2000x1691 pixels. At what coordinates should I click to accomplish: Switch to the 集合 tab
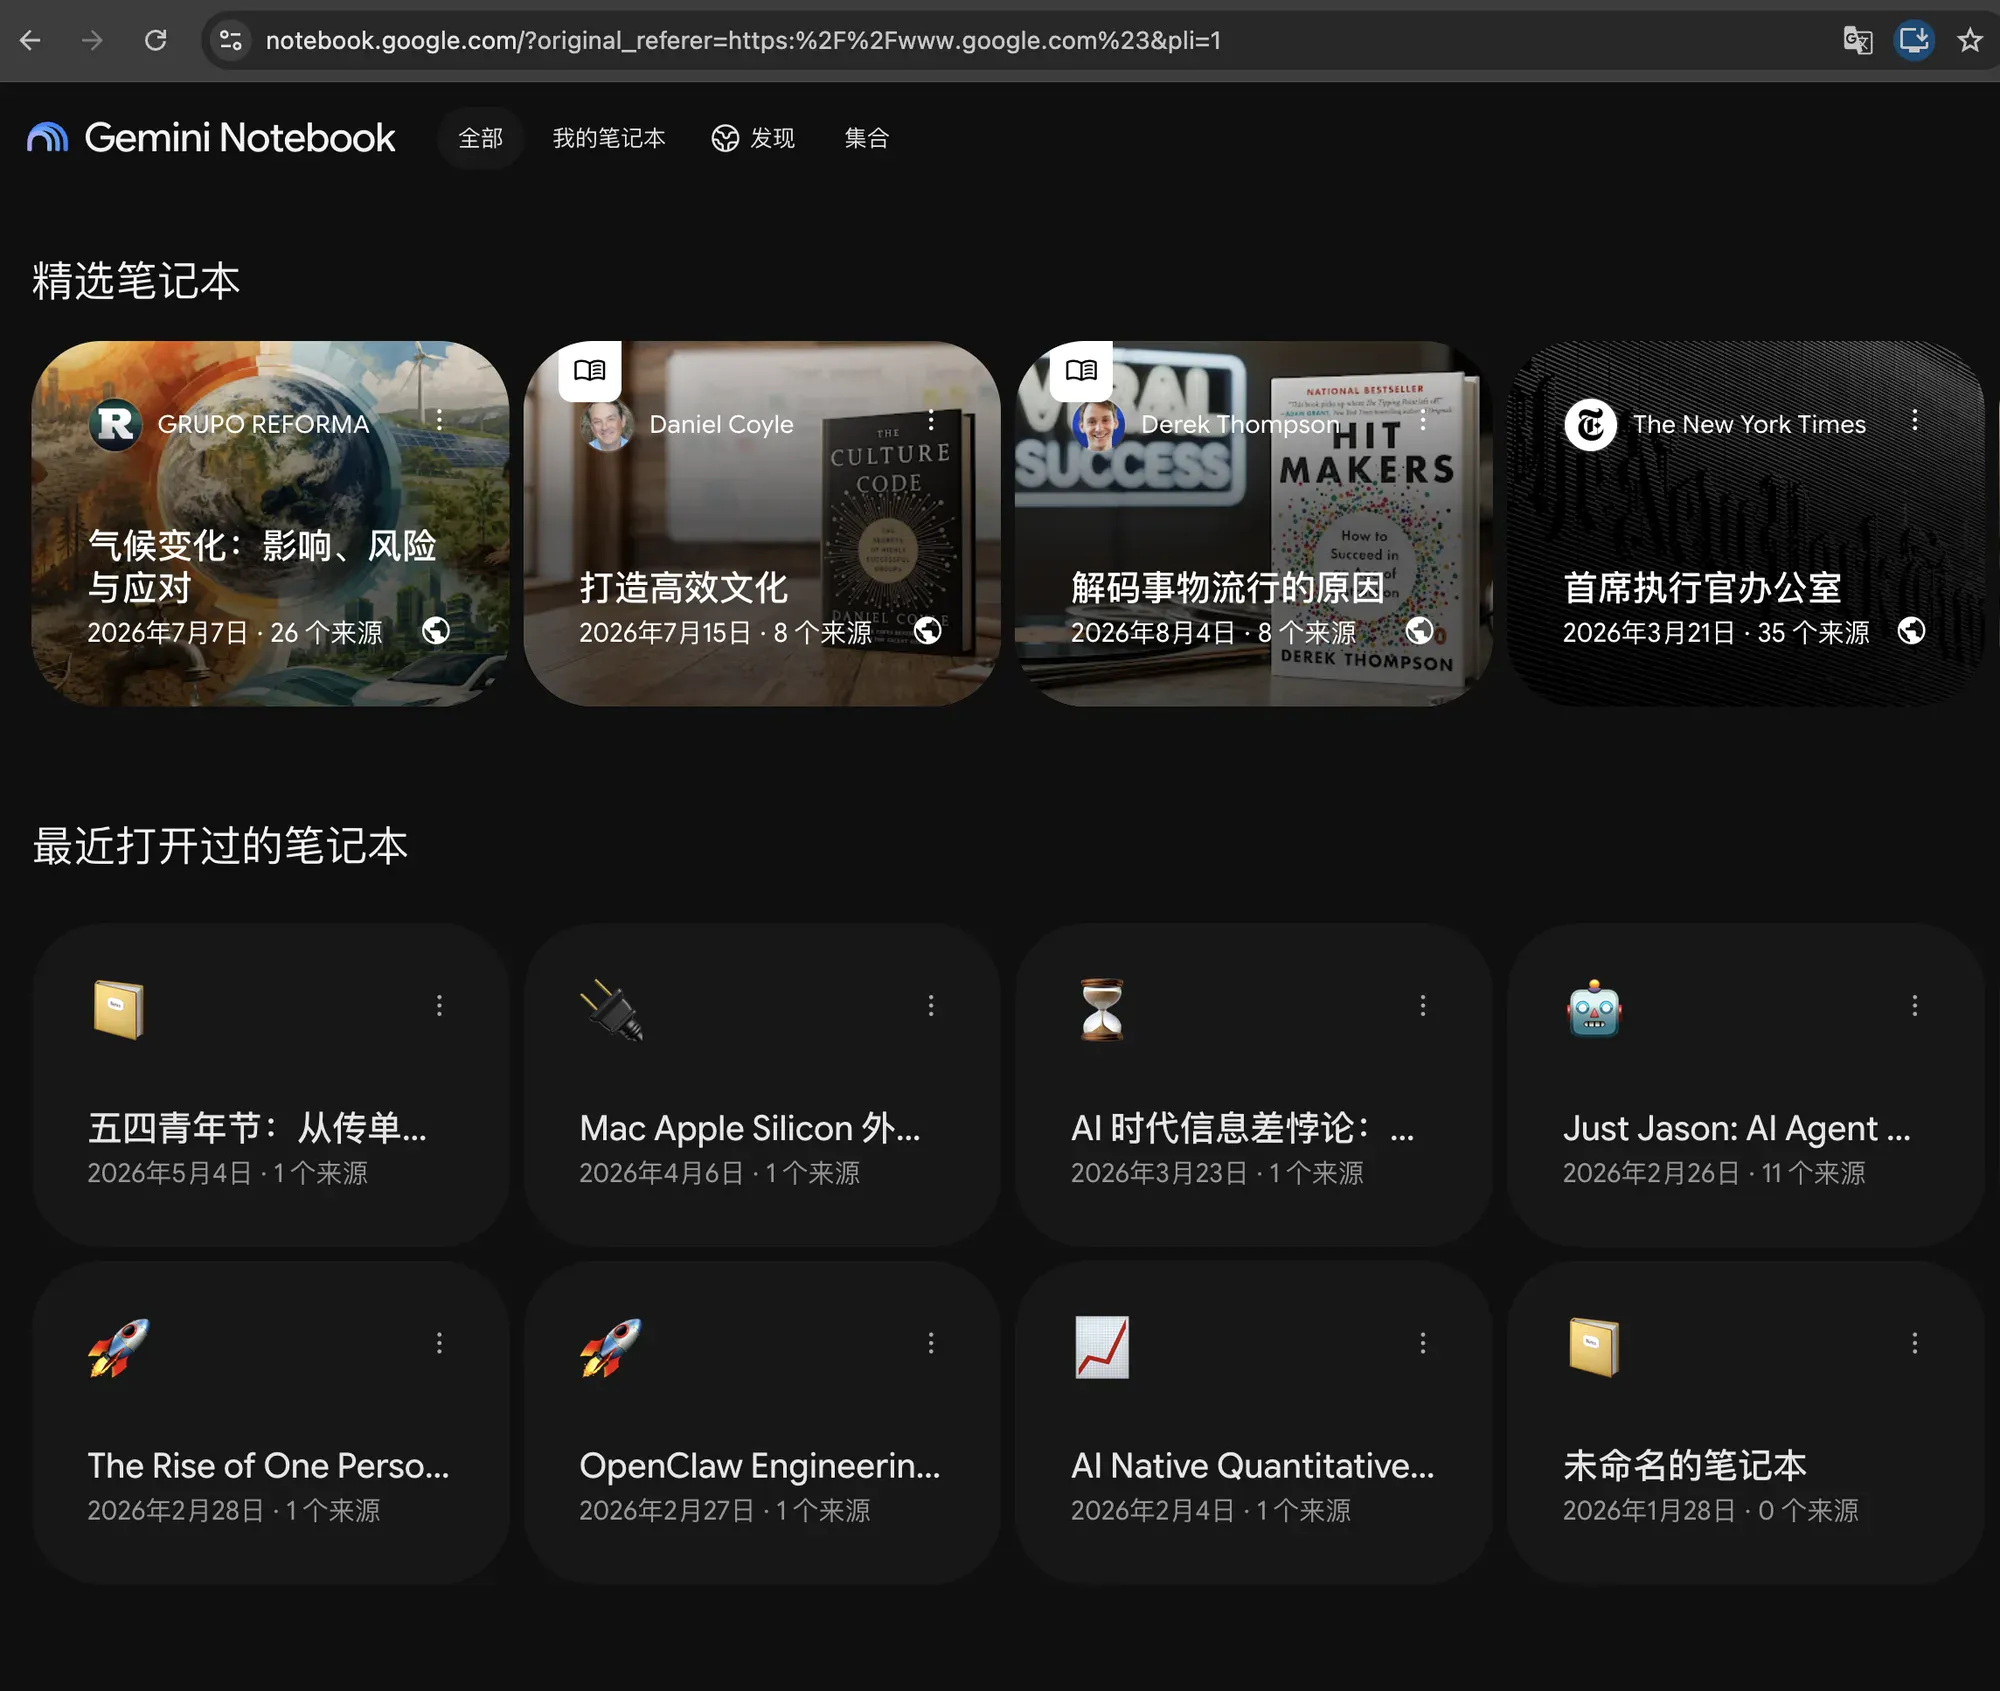pos(866,138)
